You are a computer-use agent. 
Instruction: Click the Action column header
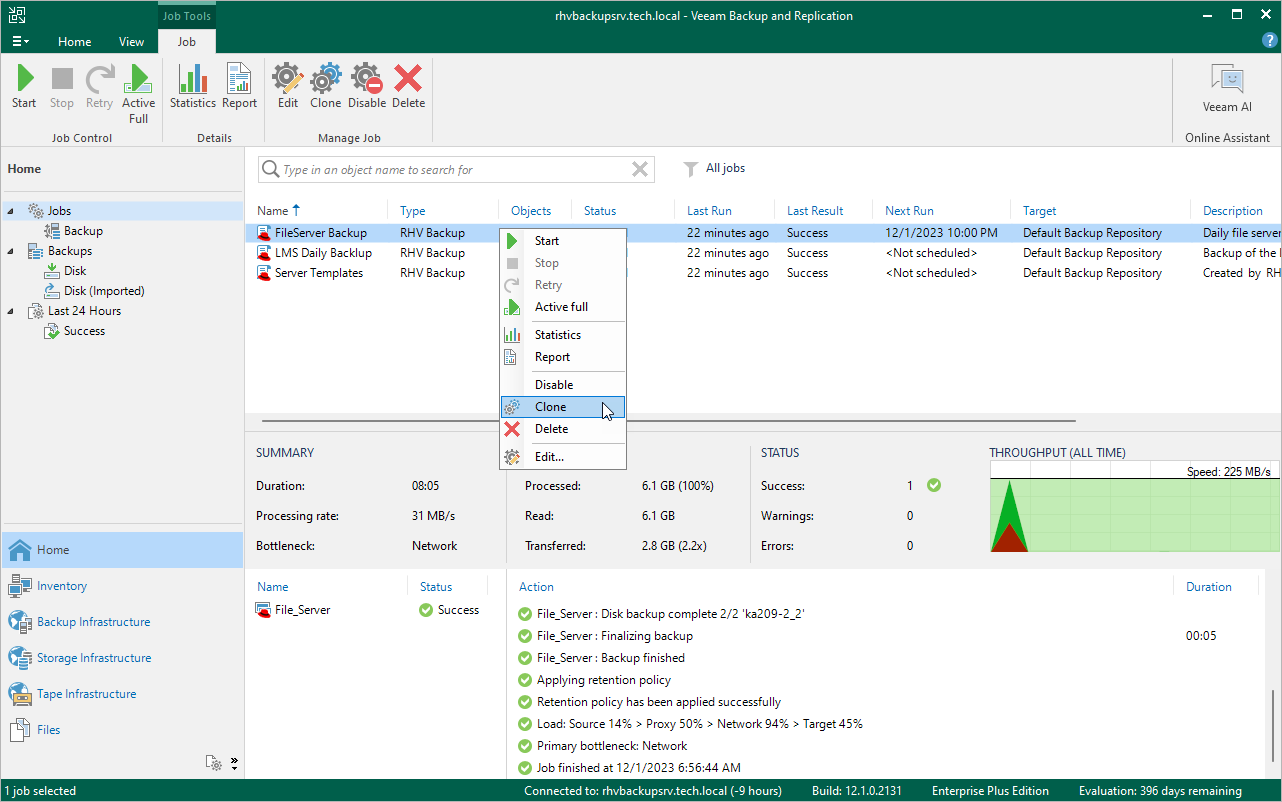pyautogui.click(x=536, y=587)
